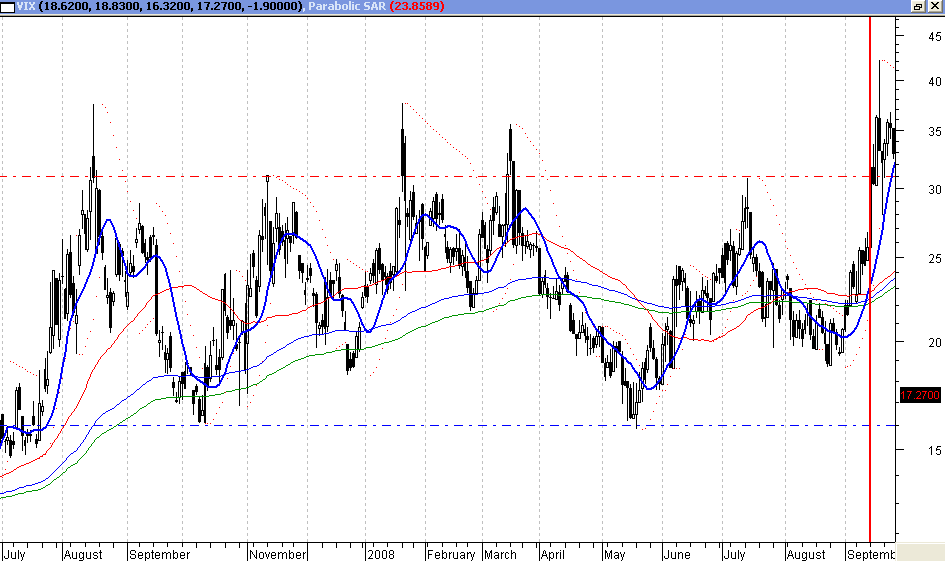Click the March date axis label
The height and width of the screenshot is (561, 945).
(500, 554)
